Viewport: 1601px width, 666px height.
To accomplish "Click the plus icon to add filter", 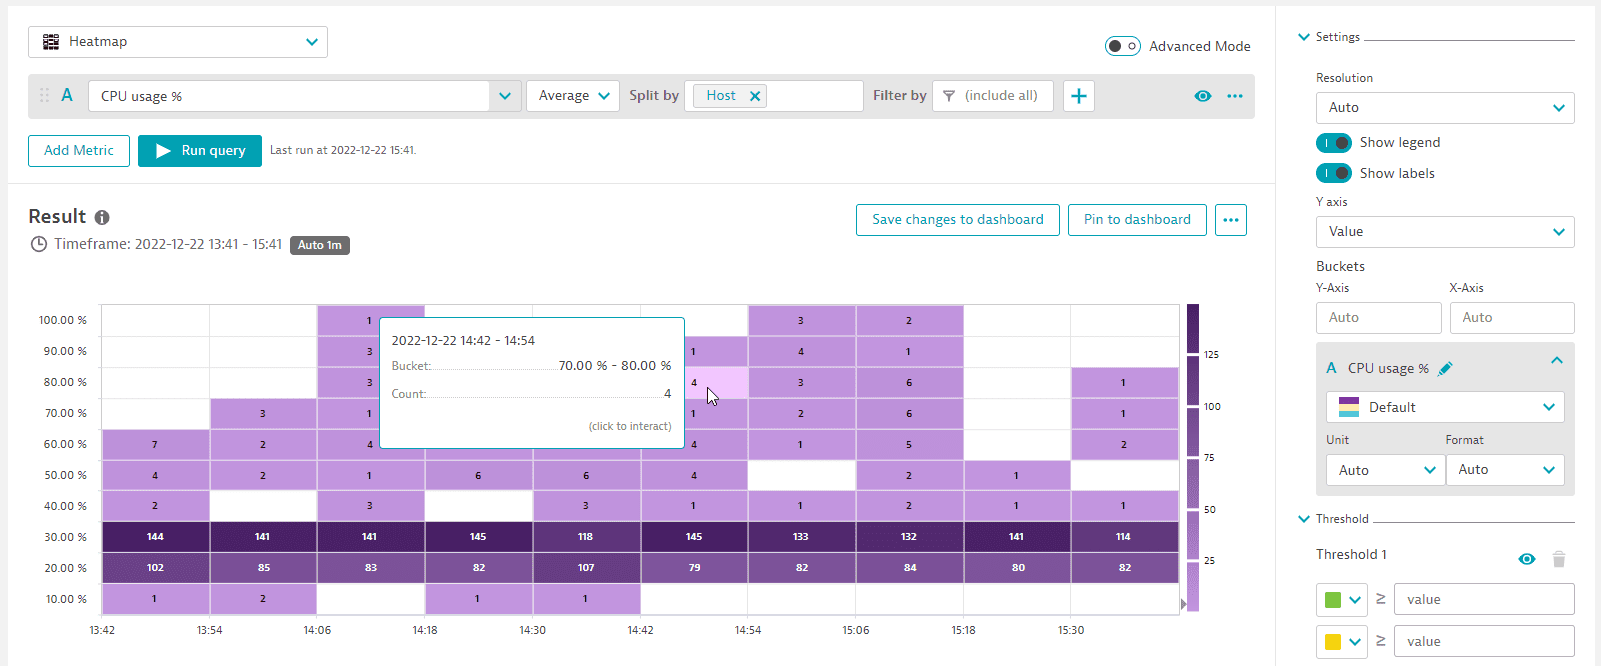I will tap(1078, 96).
